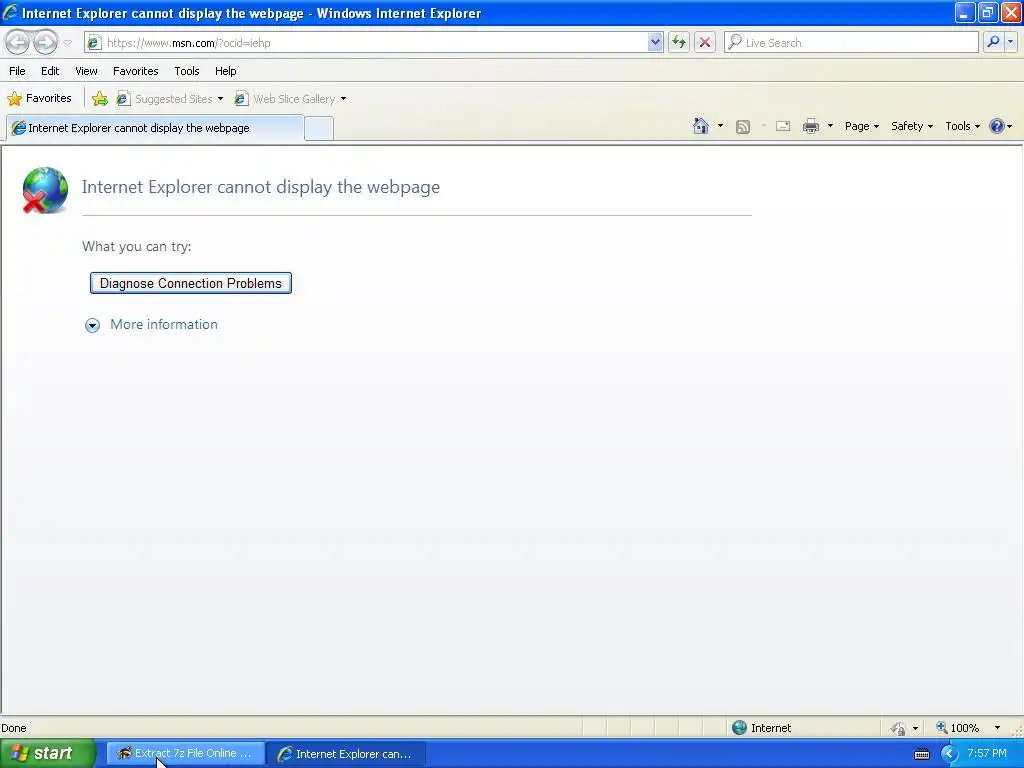Refresh the page with green arrows icon
1024x768 pixels.
679,43
